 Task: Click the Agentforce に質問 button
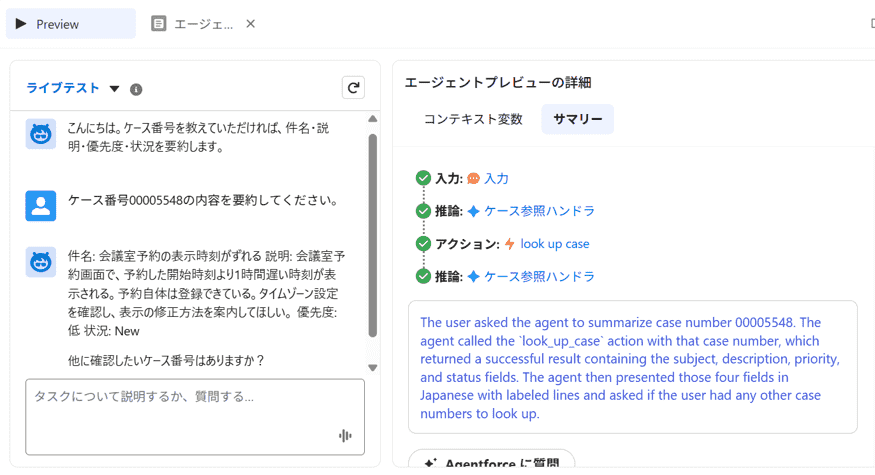tap(492, 459)
